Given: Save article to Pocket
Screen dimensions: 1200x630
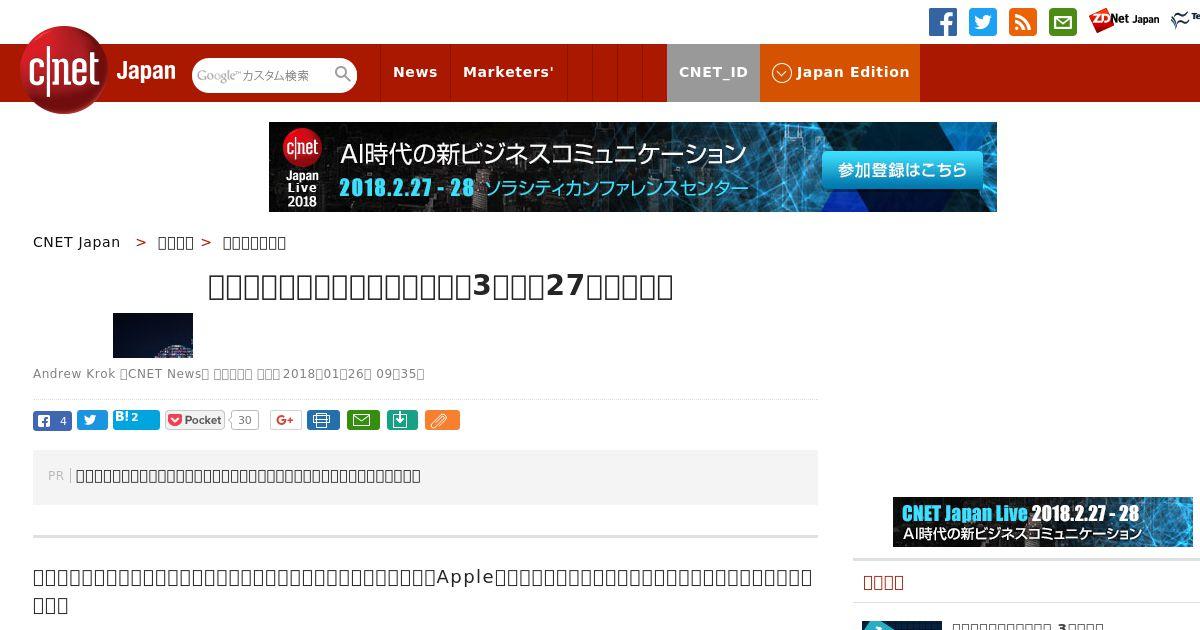Looking at the screenshot, I should click(x=195, y=421).
